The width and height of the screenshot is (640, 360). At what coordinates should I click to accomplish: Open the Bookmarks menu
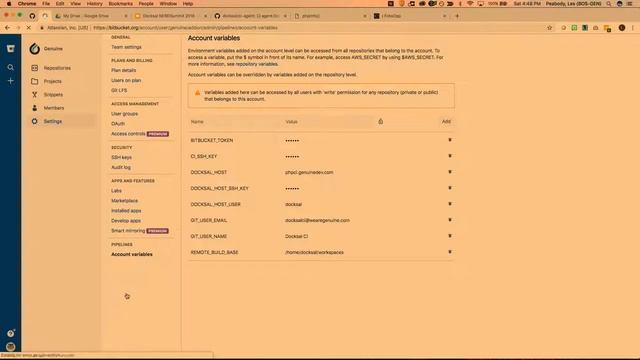(x=120, y=4)
